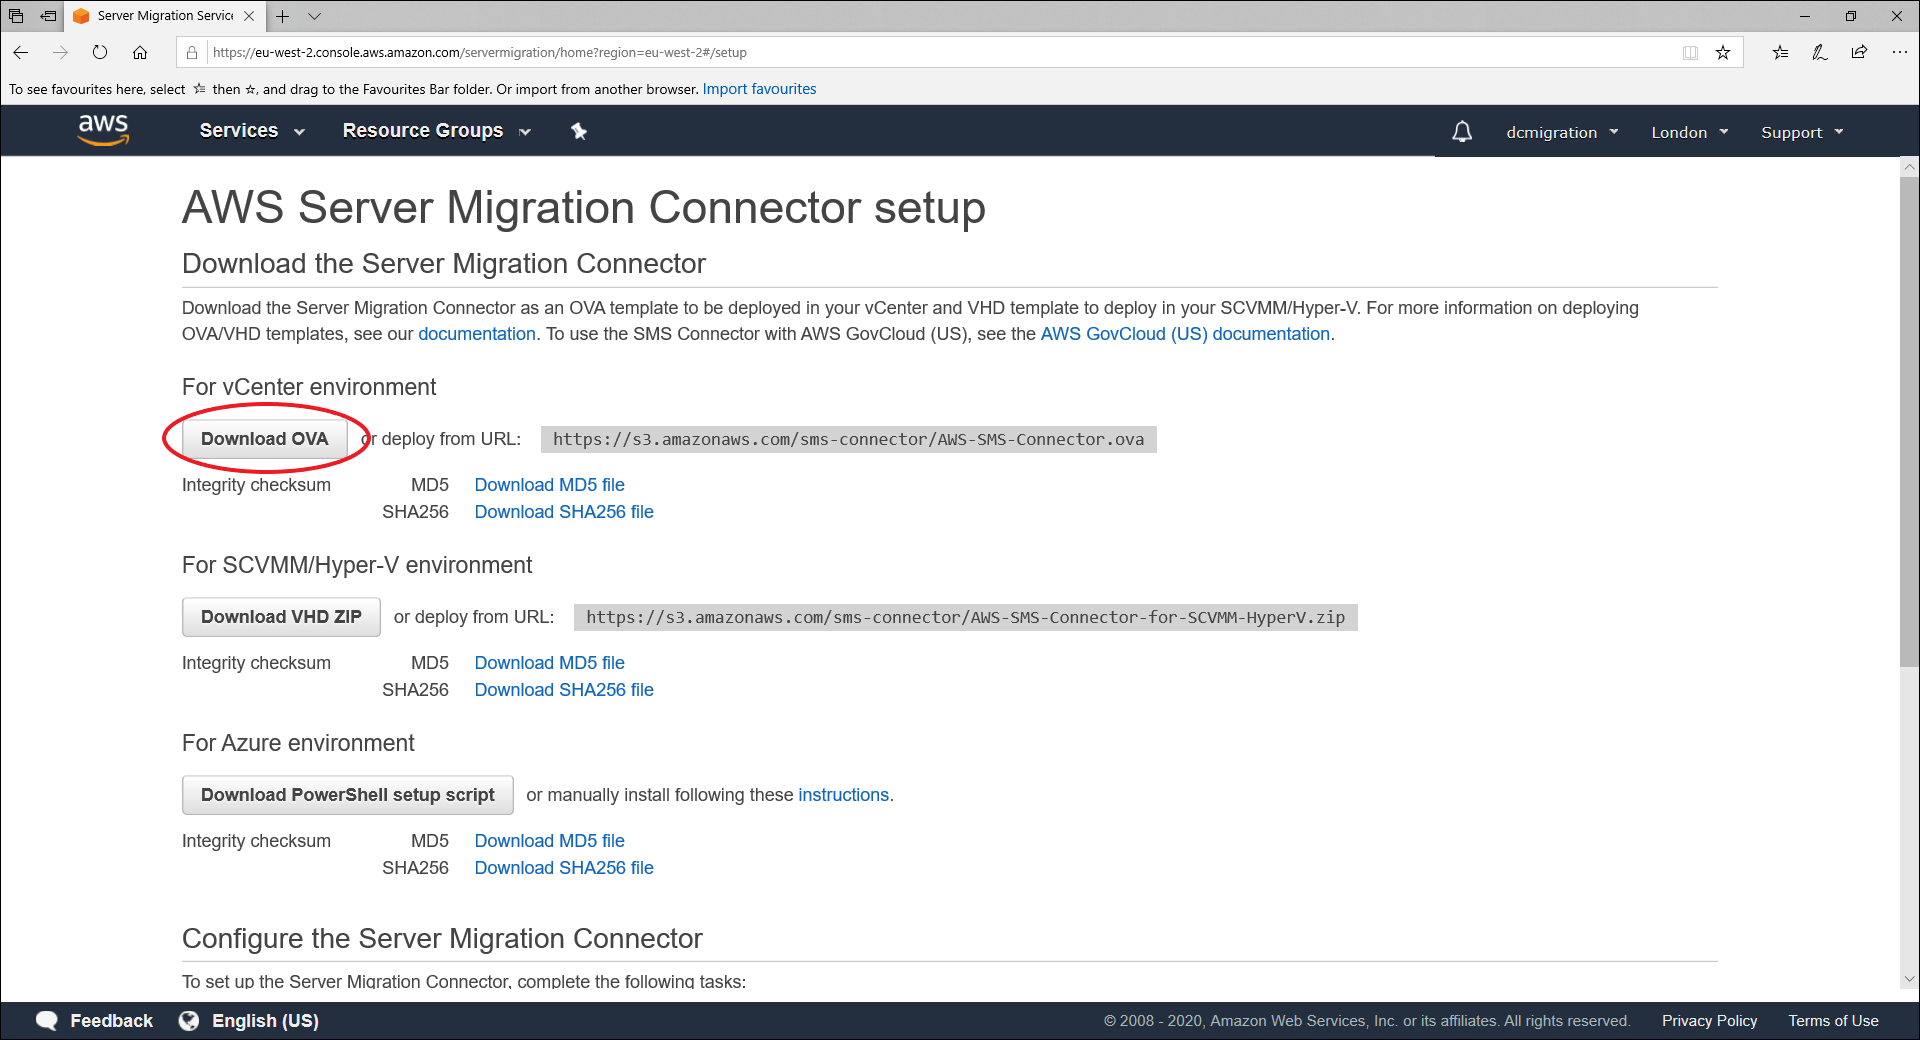Image resolution: width=1920 pixels, height=1040 pixels.
Task: Click Download VHD ZIP button
Action: pos(281,617)
